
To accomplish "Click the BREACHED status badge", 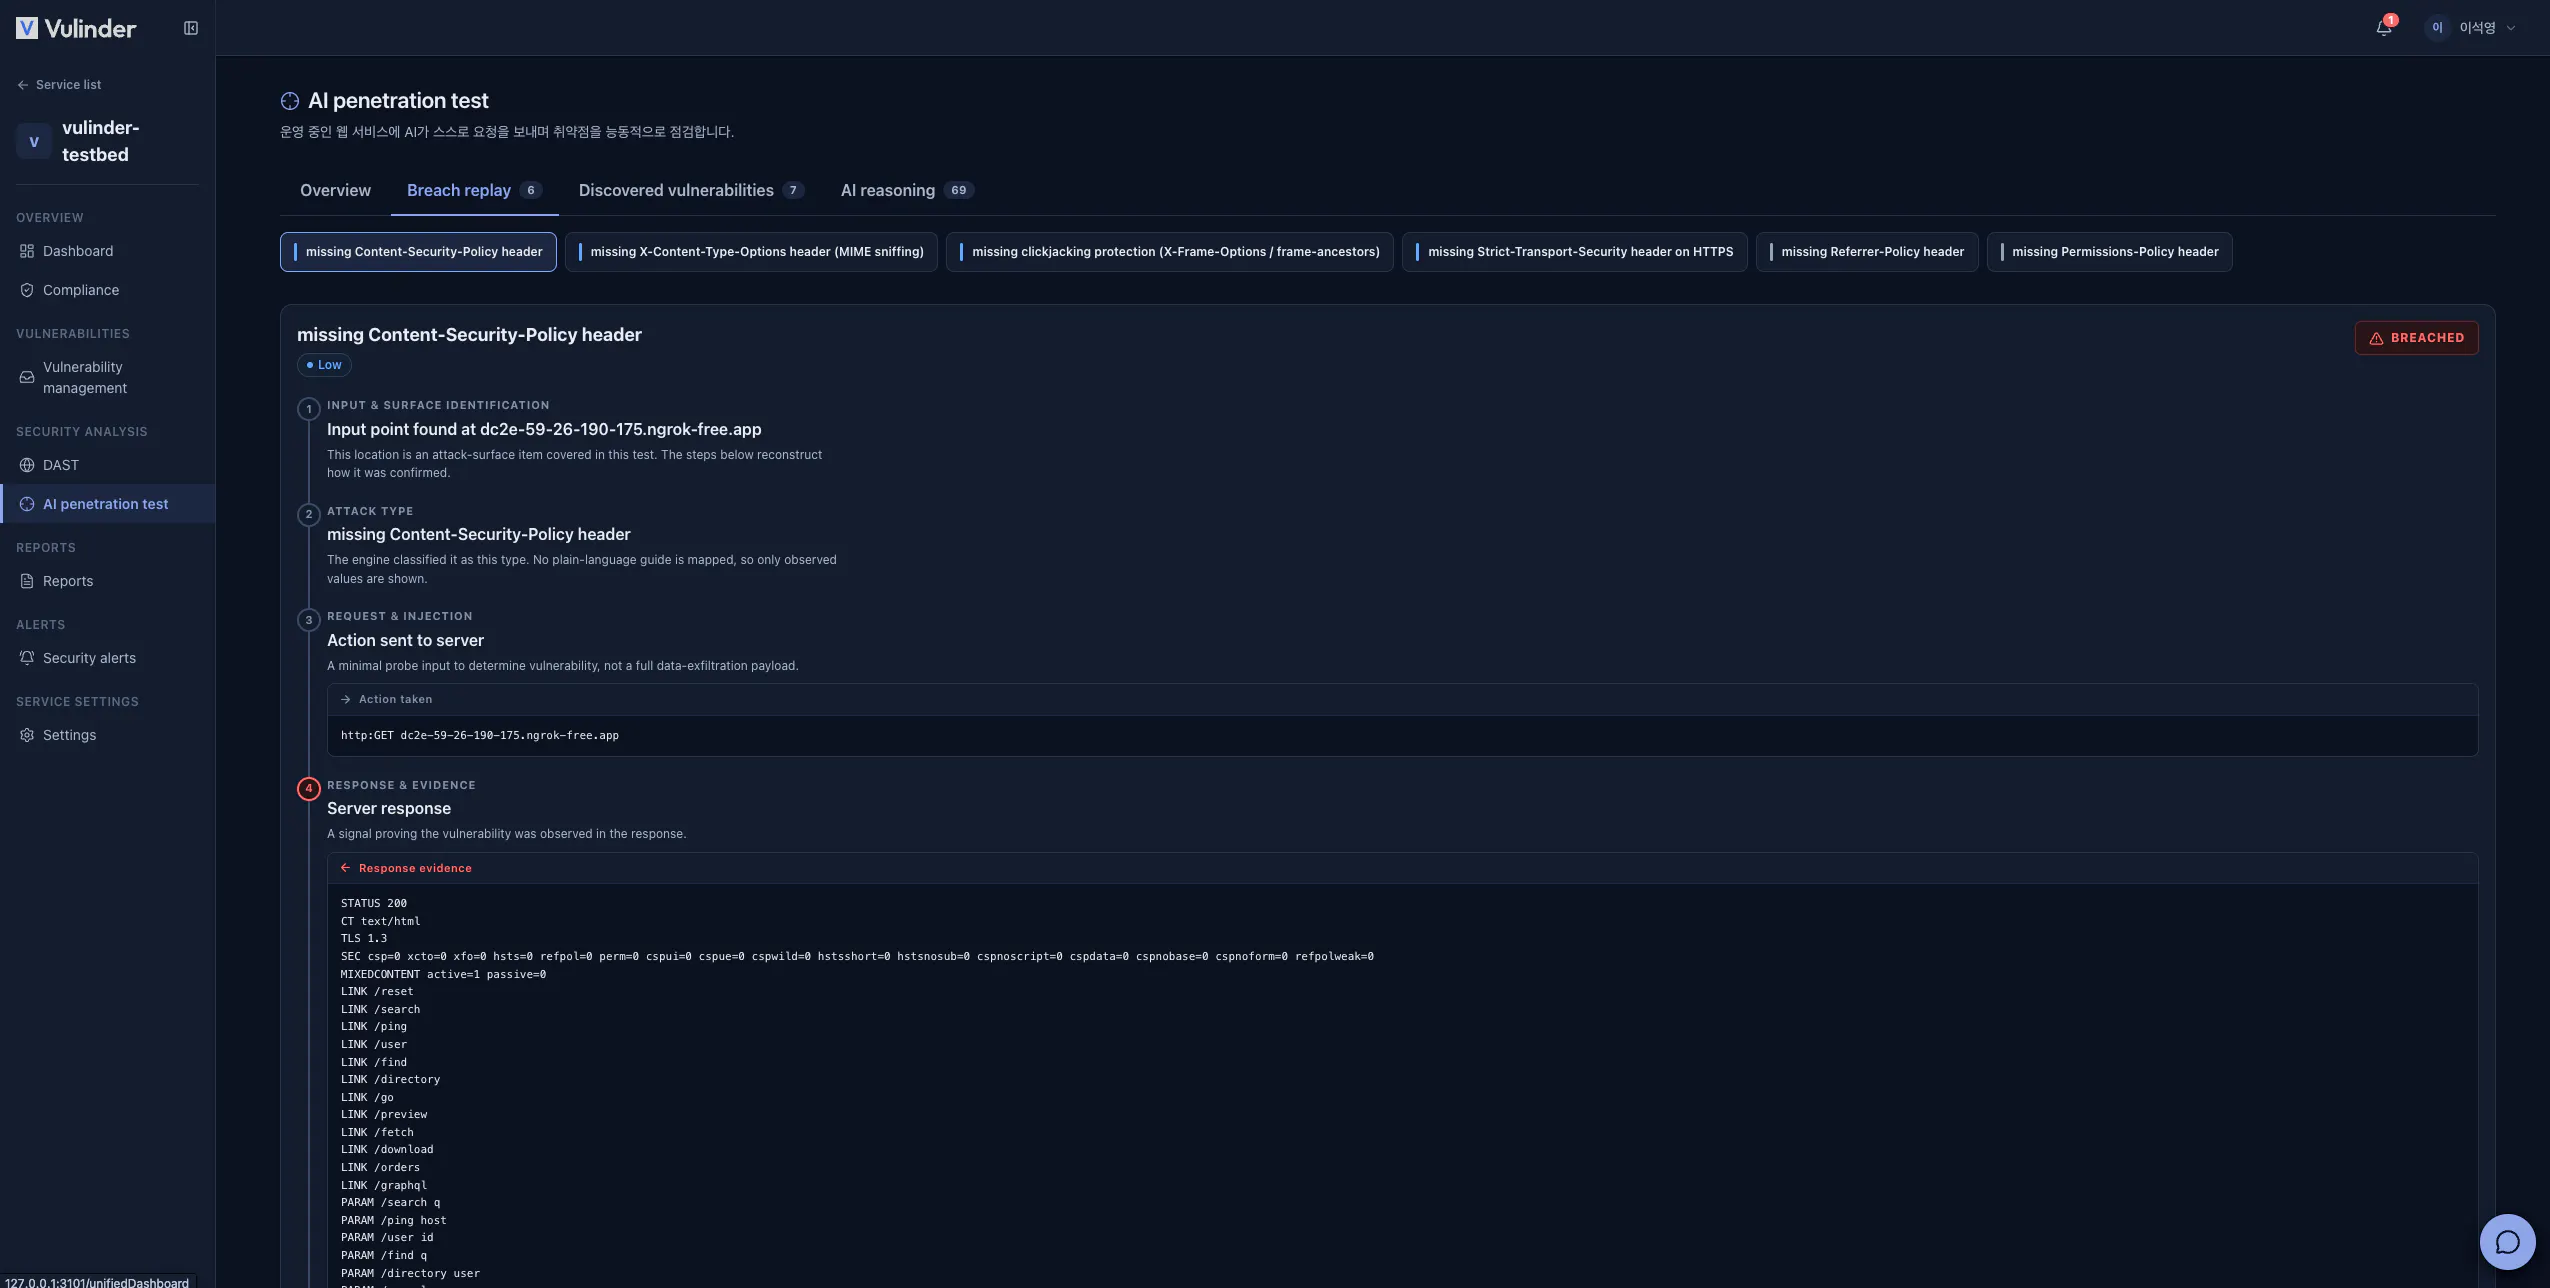I will [x=2416, y=338].
